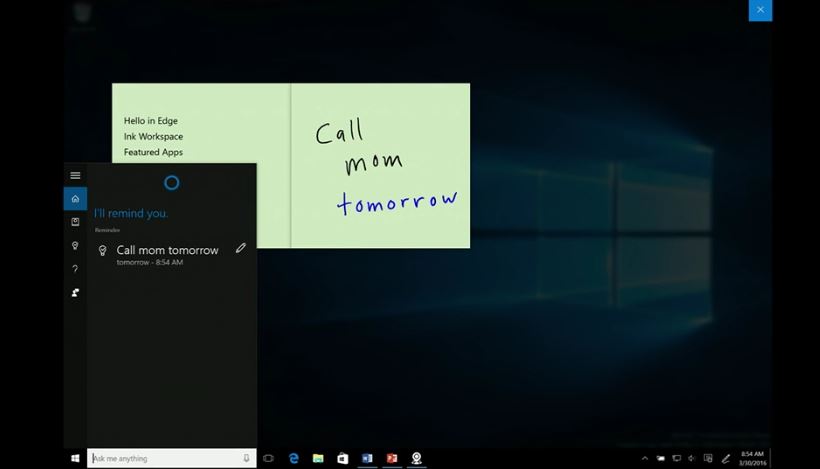The width and height of the screenshot is (820, 469).
Task: Open Featured Apps item
Action: pyautogui.click(x=153, y=153)
